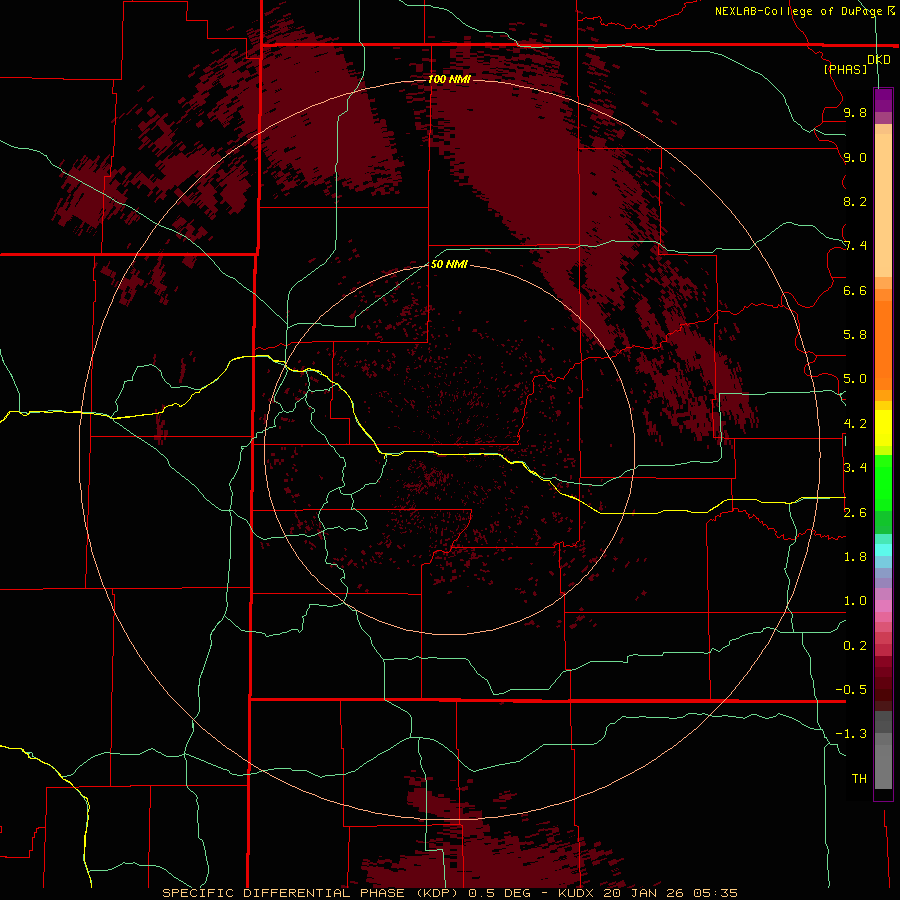The height and width of the screenshot is (900, 900).
Task: Click the -0.5 scale value
Action: (851, 690)
